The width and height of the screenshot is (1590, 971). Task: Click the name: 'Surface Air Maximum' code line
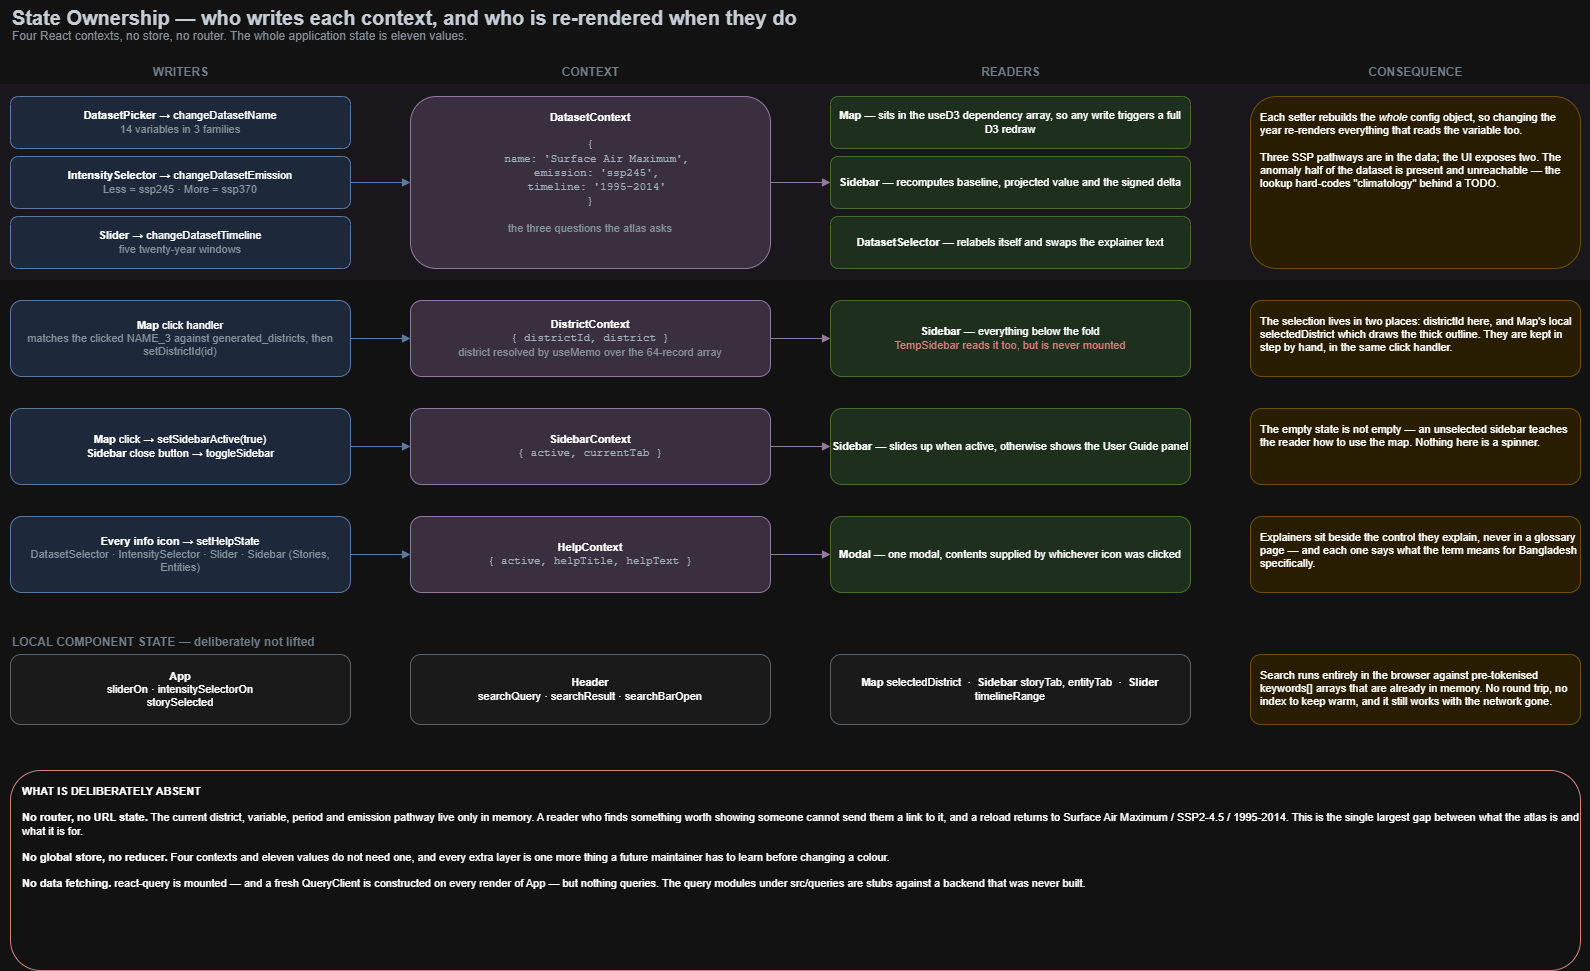(596, 159)
